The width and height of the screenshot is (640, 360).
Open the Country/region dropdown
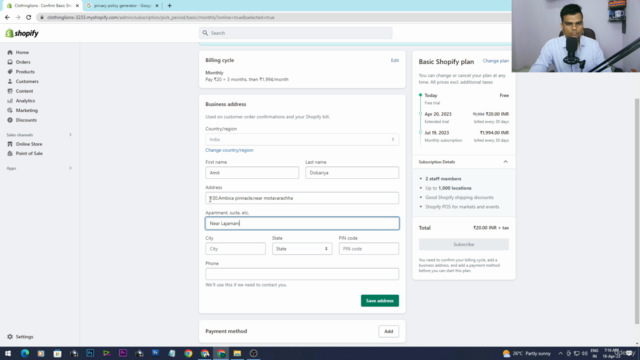point(302,140)
